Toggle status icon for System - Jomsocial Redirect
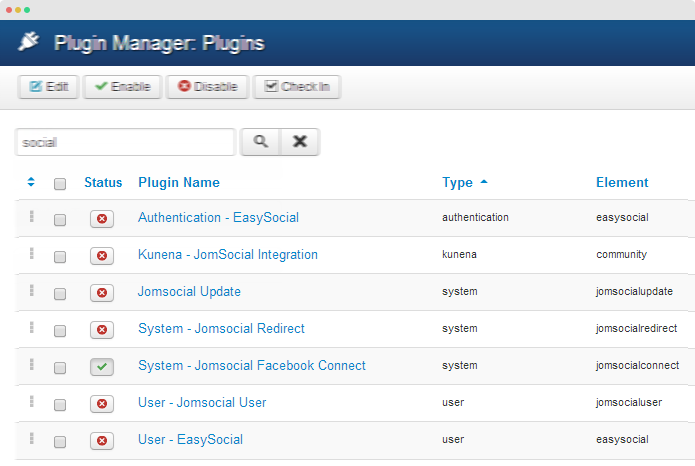 [102, 330]
